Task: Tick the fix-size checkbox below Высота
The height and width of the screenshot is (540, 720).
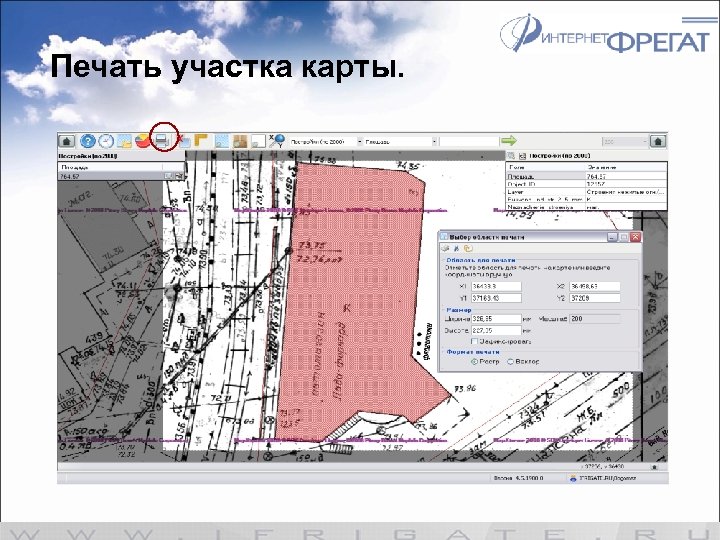Action: click(474, 341)
